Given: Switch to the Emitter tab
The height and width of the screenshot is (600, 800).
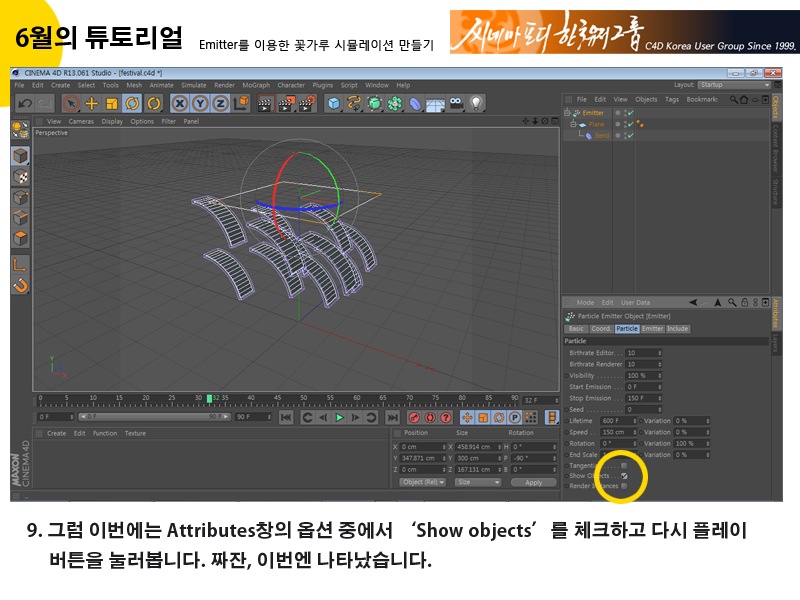Looking at the screenshot, I should tap(653, 329).
